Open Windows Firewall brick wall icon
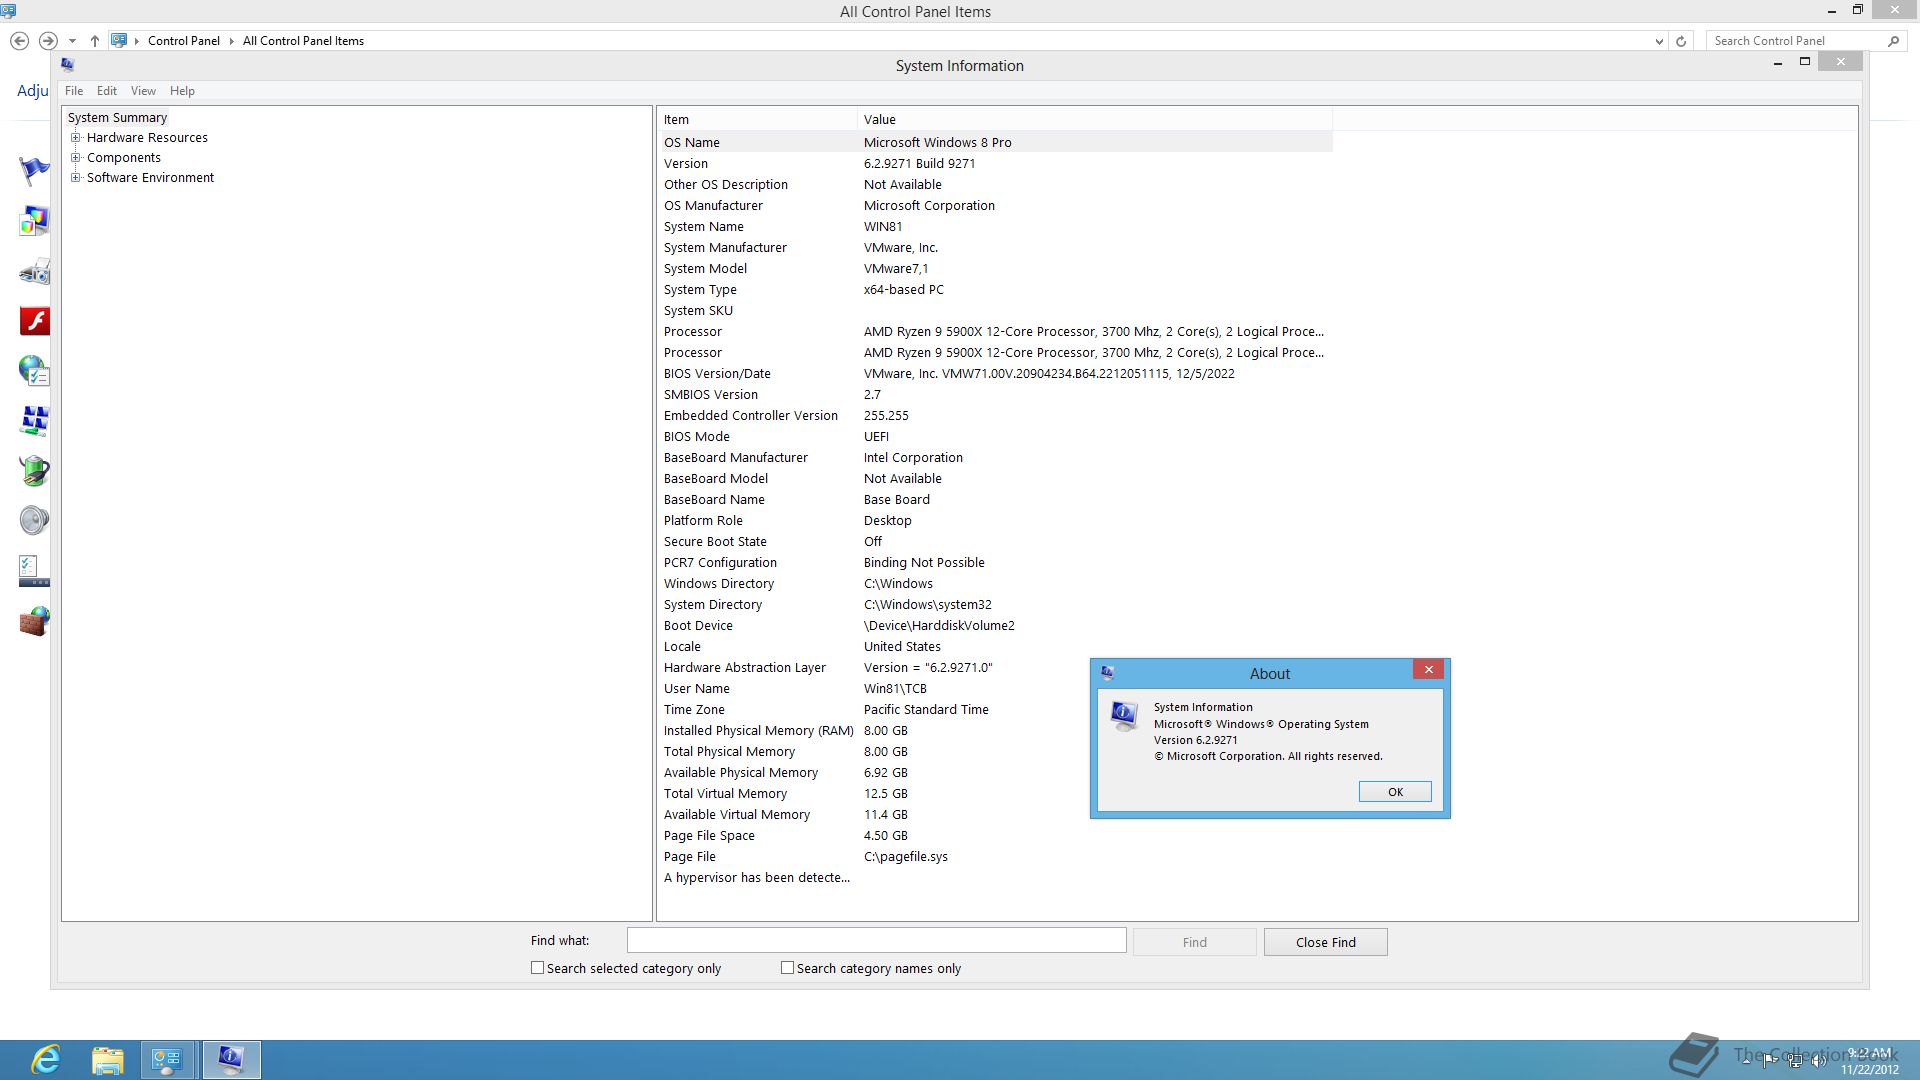 34,621
